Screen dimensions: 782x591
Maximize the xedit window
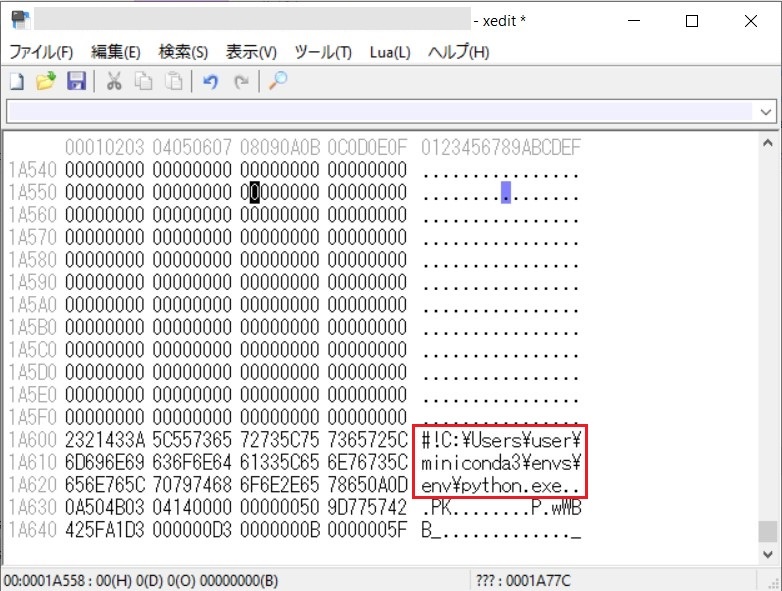point(692,21)
